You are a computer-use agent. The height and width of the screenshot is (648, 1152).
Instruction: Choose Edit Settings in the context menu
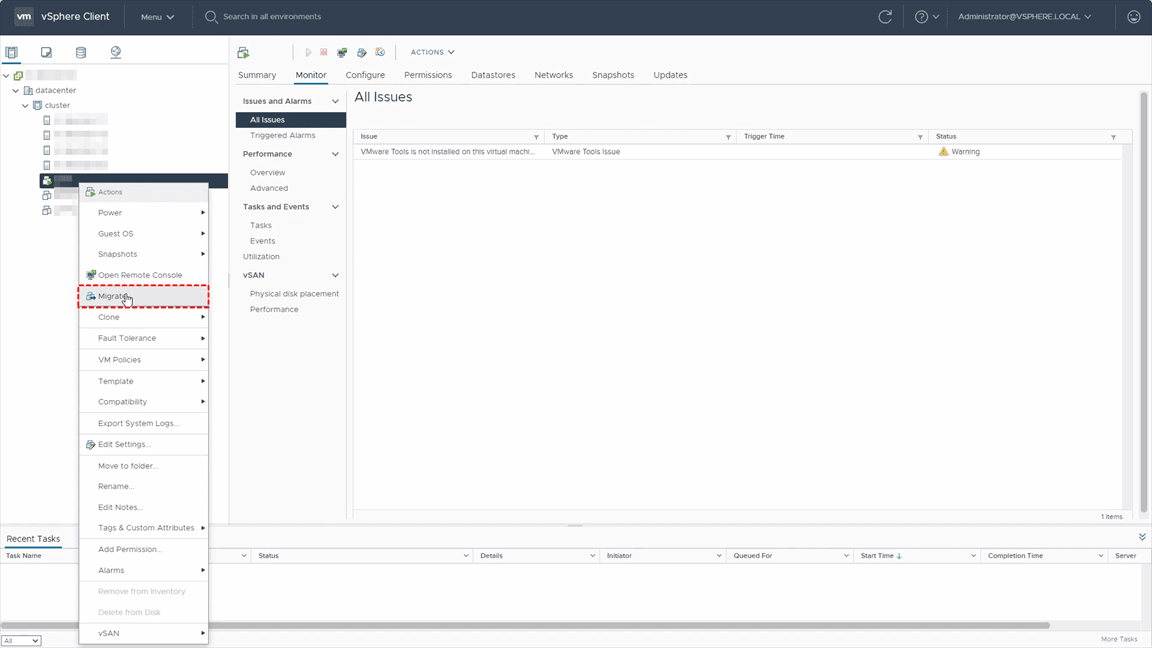pos(124,444)
